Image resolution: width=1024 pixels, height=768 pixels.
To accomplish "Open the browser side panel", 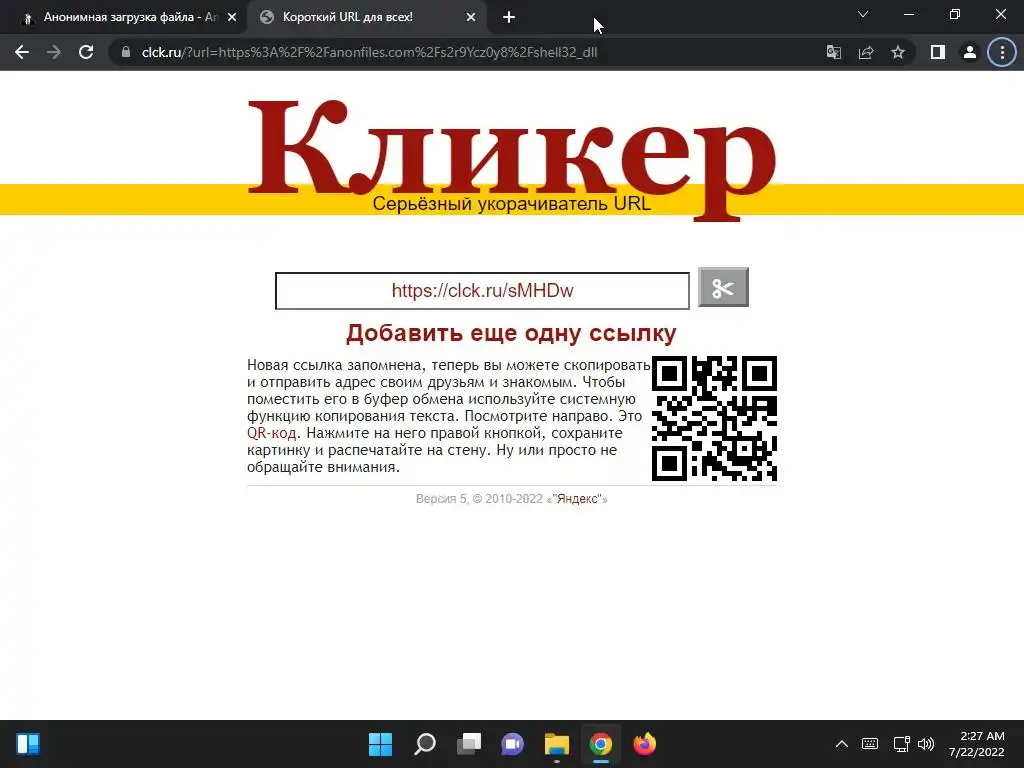I will click(938, 52).
